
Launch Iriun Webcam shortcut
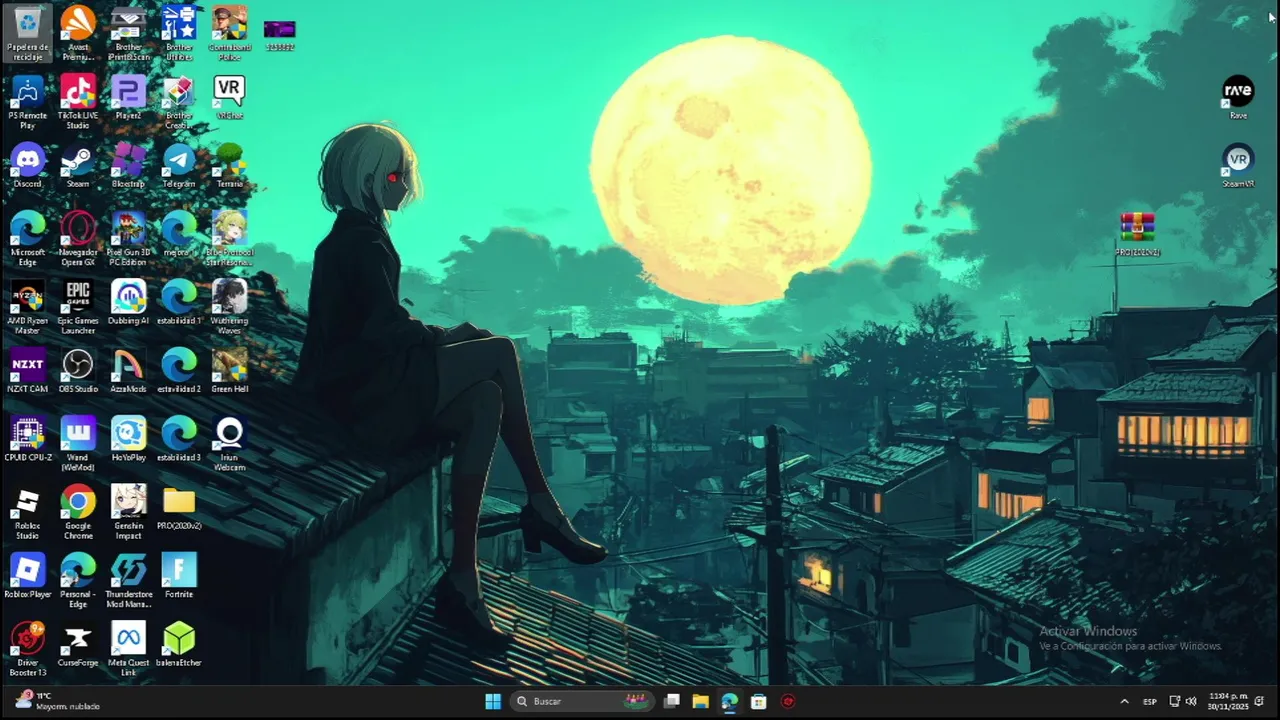[229, 443]
